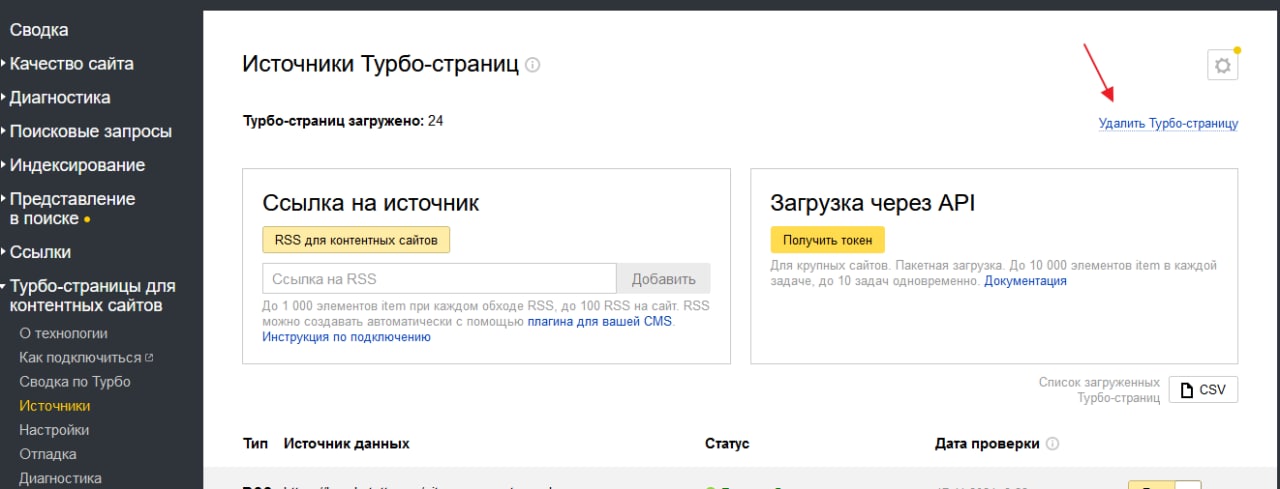Click the Добавить button

663,278
